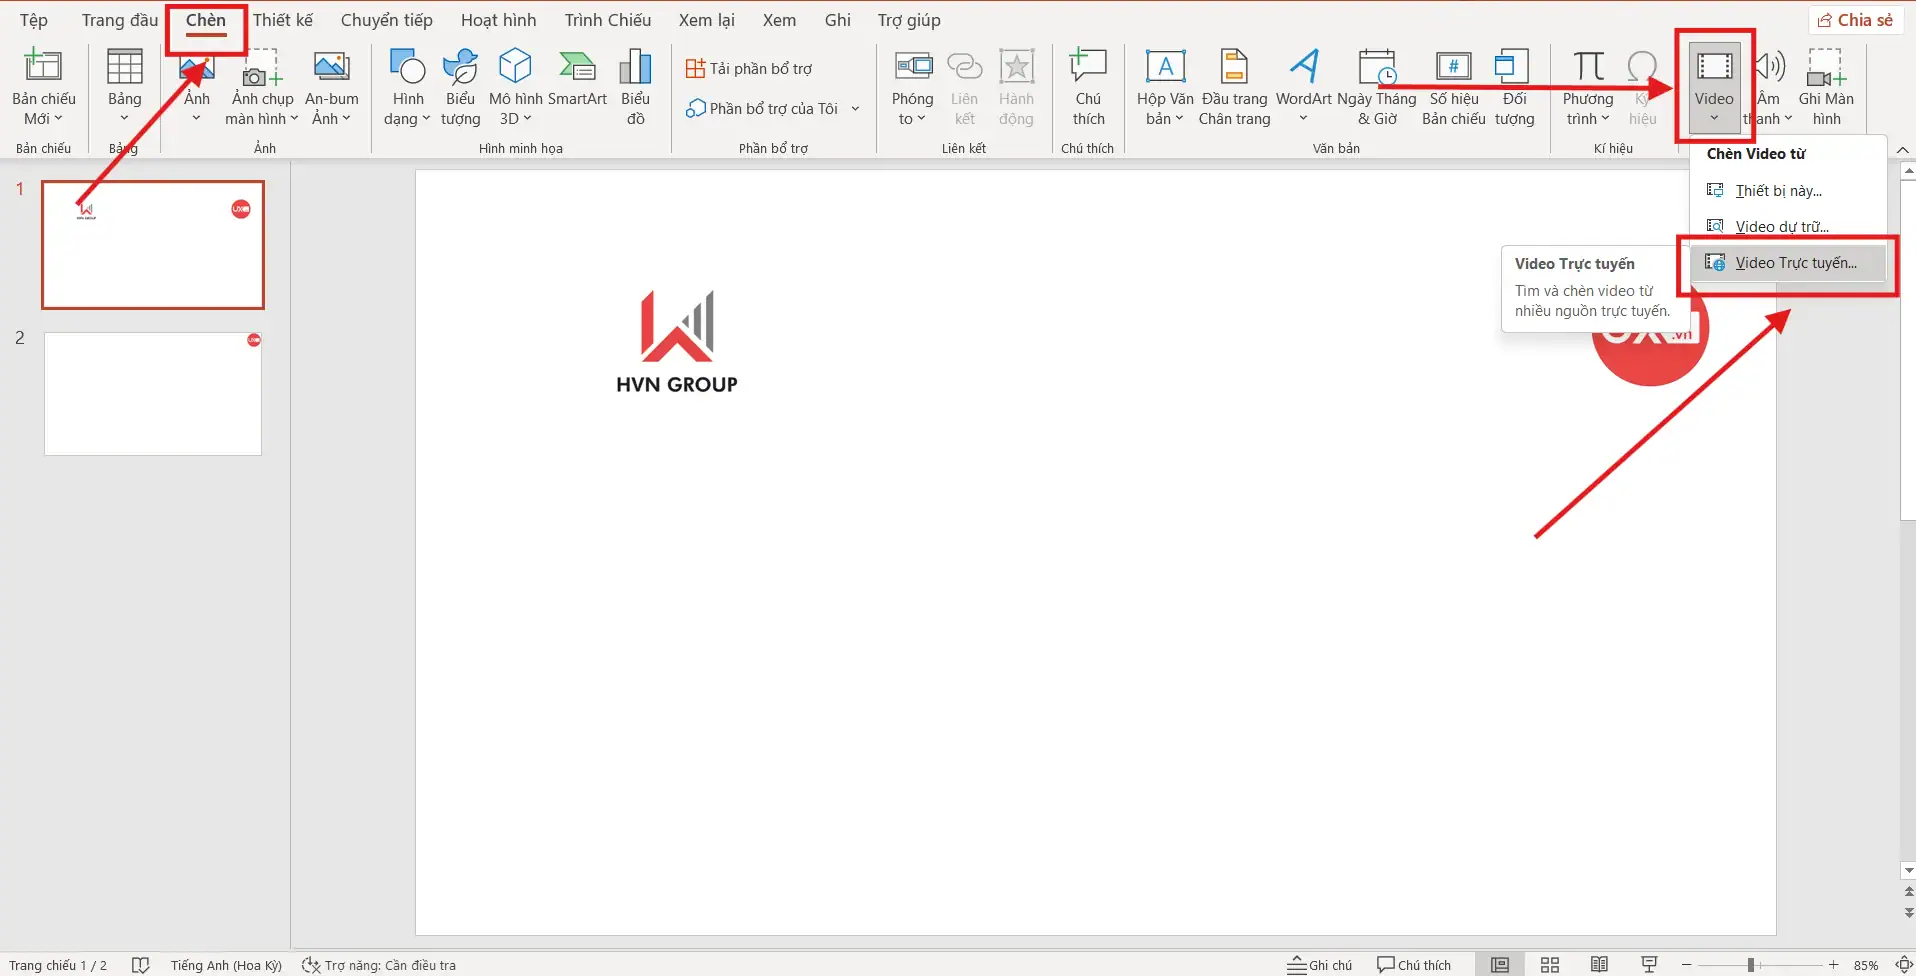
Task: Switch to slide sorter view
Action: pos(1550,965)
